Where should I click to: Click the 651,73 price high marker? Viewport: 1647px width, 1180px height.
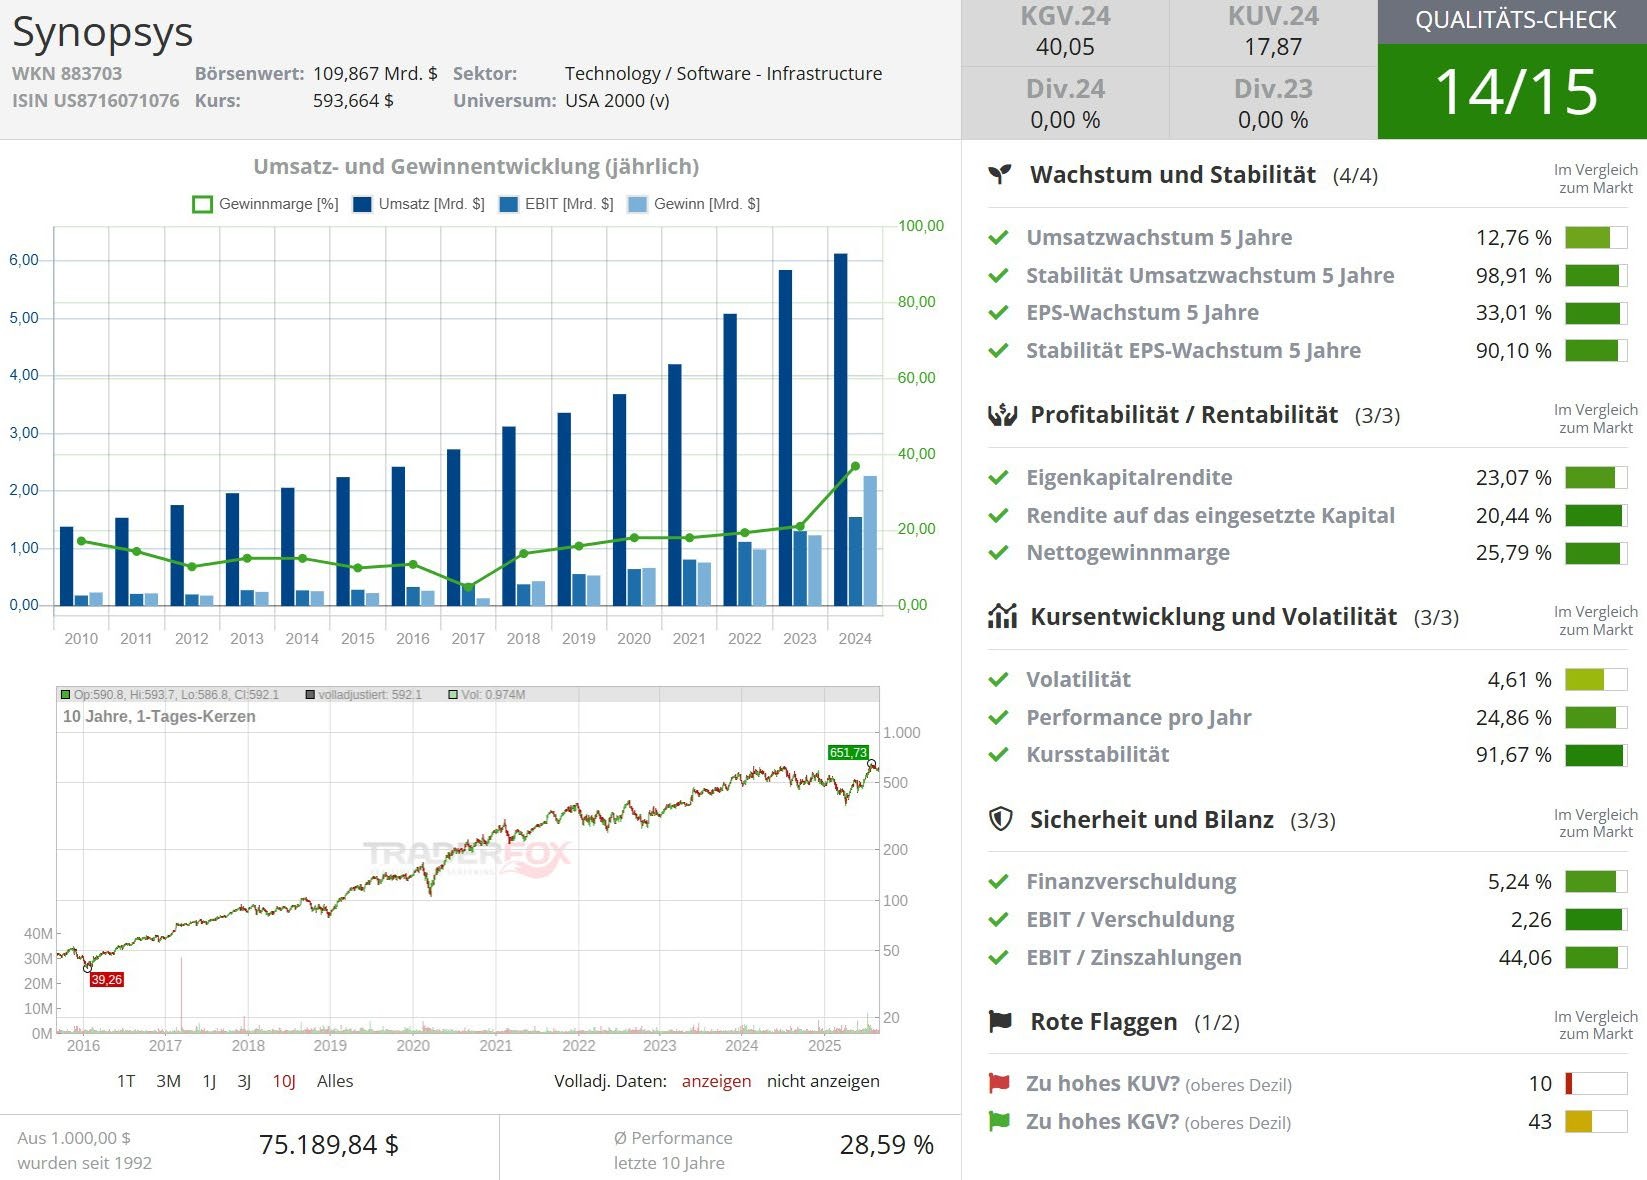[848, 753]
